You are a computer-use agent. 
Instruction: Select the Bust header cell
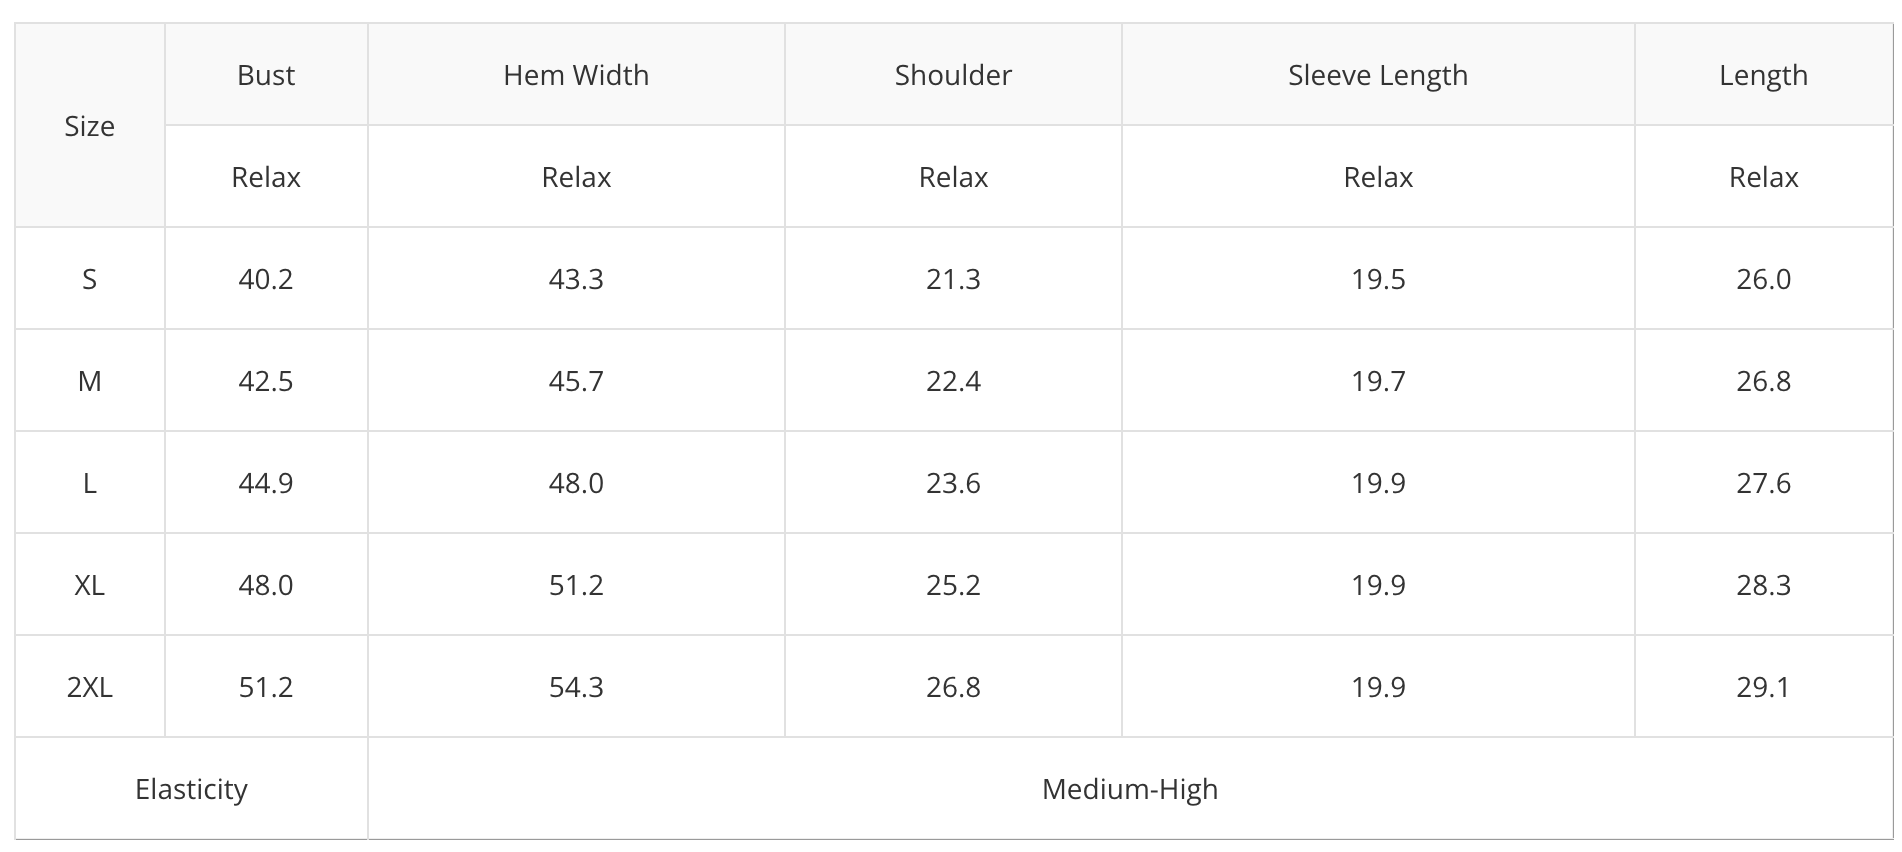266,75
